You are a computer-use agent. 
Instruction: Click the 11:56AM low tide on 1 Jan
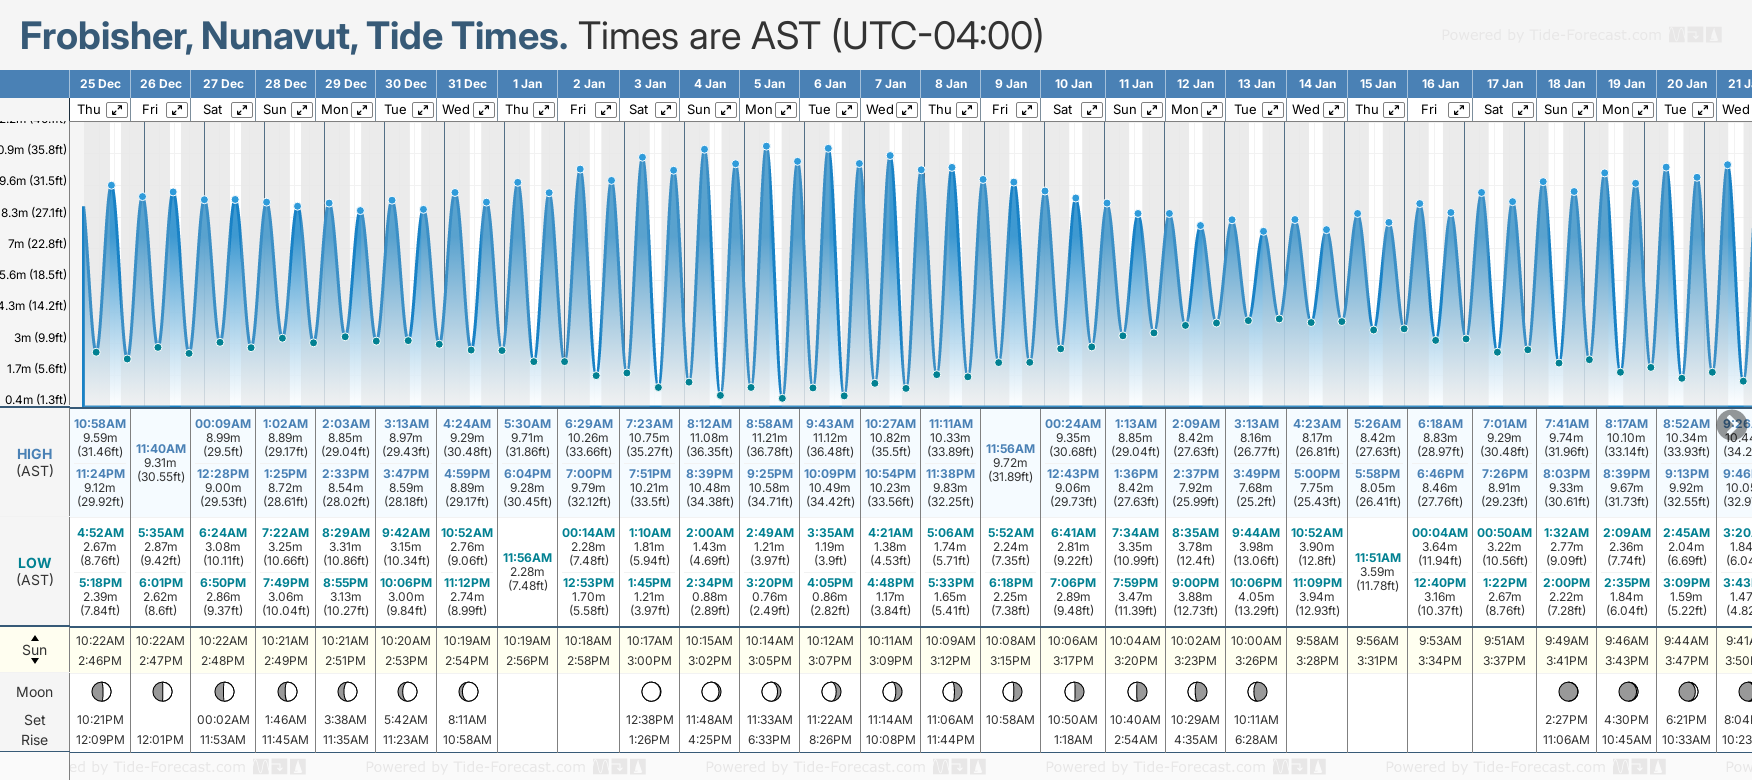point(527,558)
